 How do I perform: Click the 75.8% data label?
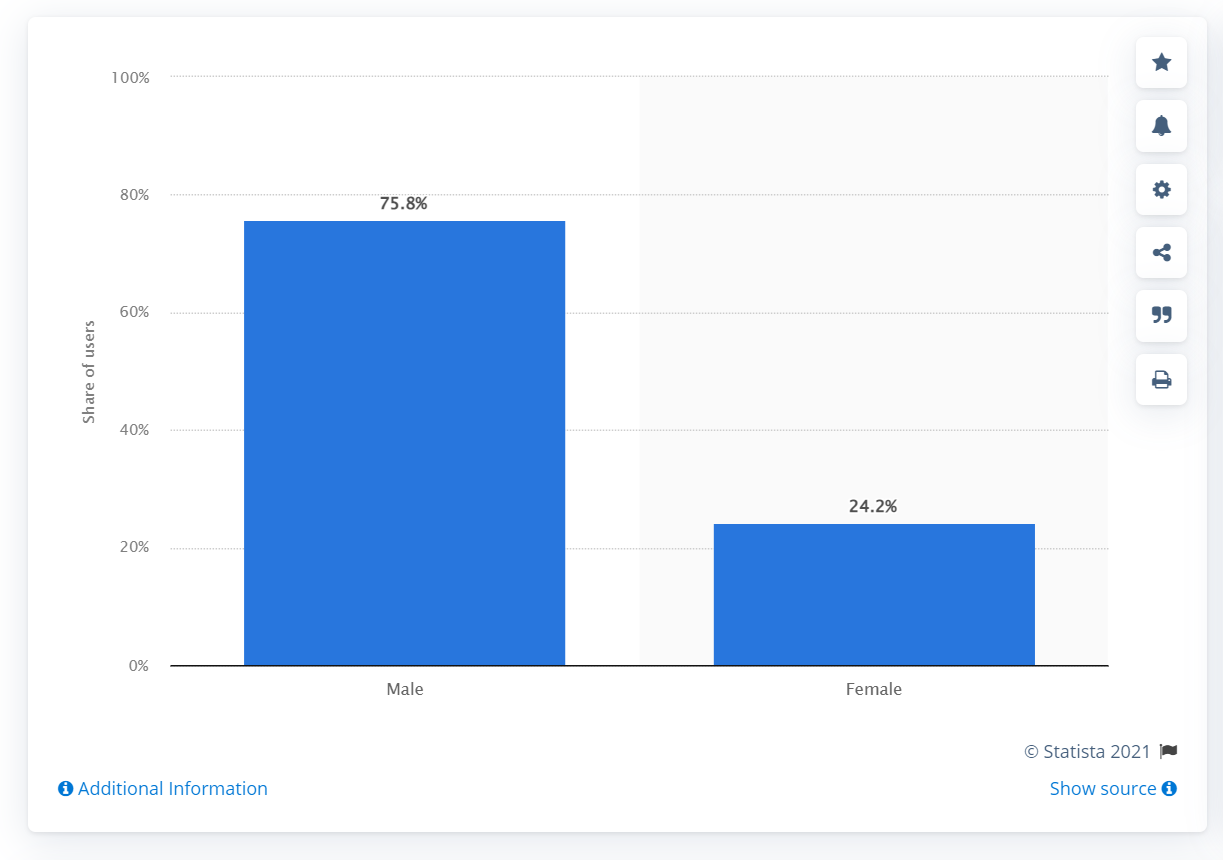pos(403,204)
